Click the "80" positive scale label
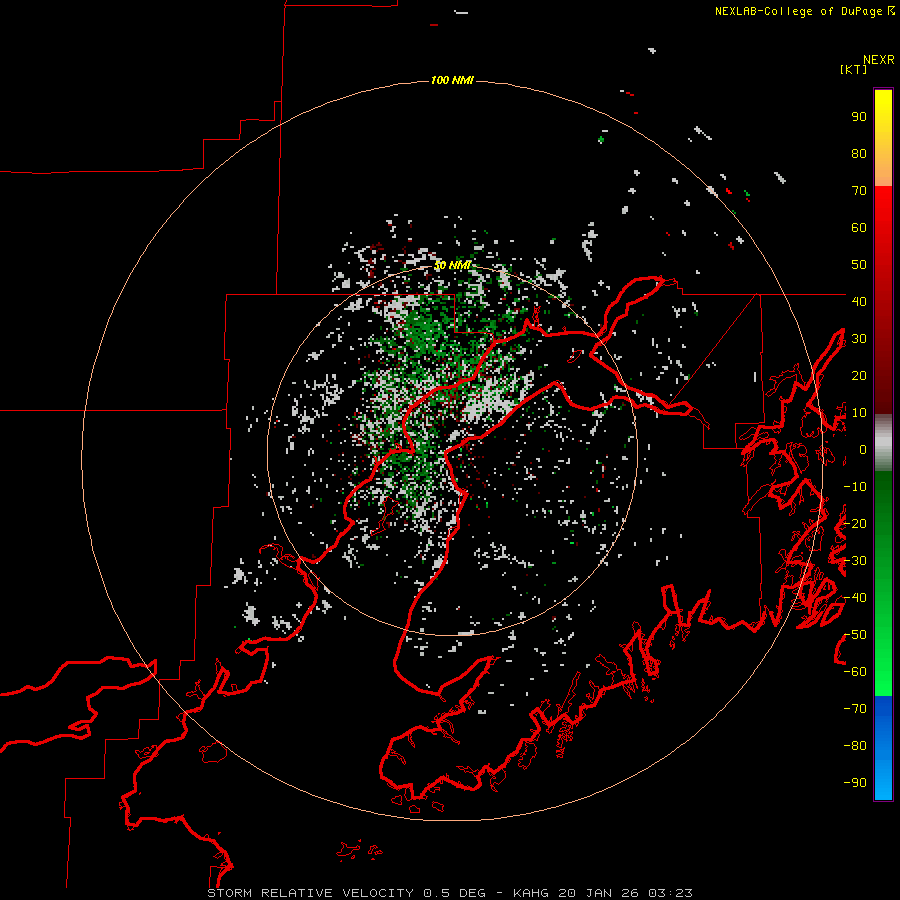 (859, 154)
